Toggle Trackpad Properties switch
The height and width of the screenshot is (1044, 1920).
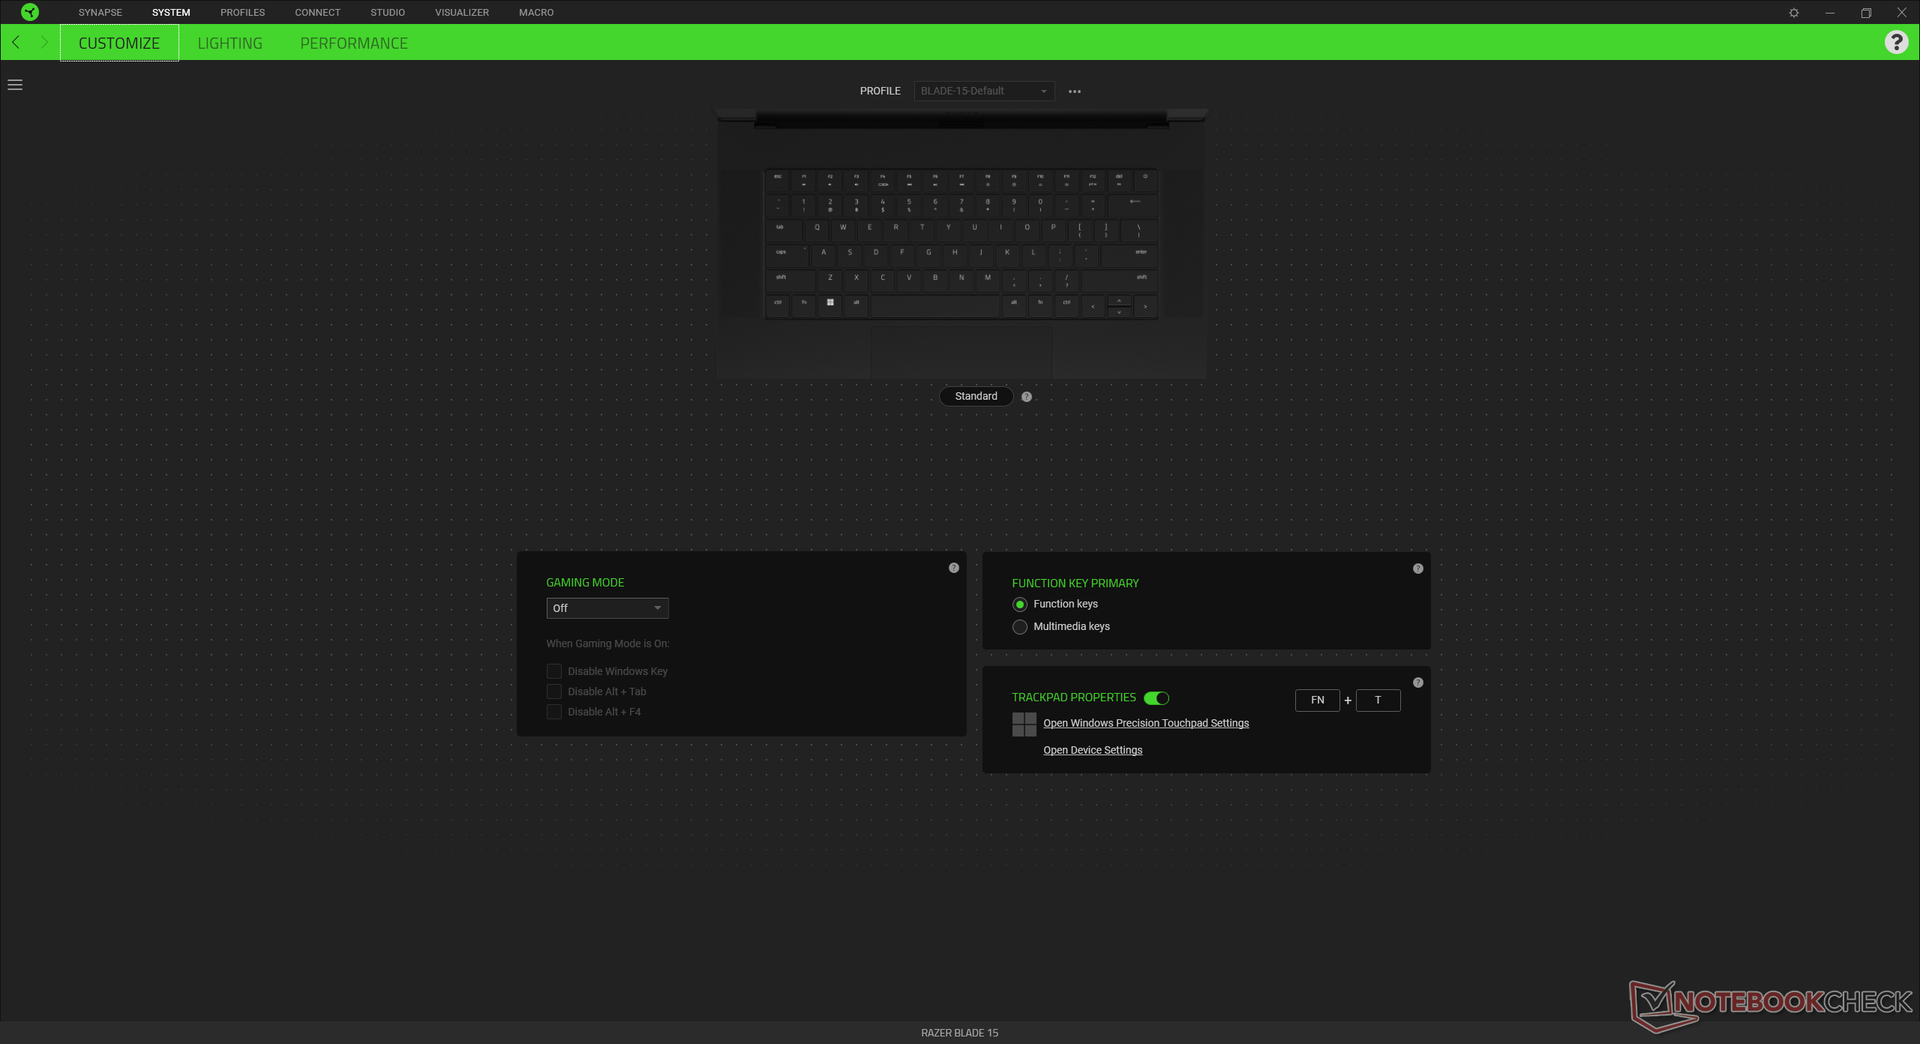click(1157, 698)
